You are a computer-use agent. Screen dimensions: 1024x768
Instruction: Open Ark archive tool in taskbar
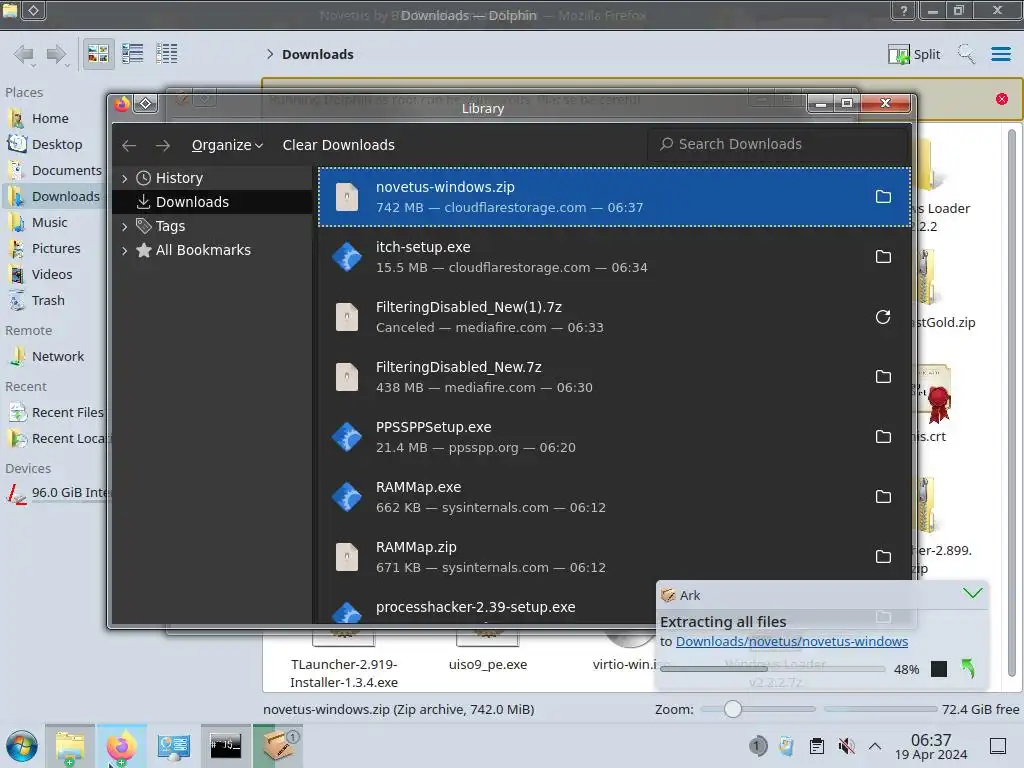[x=279, y=746]
